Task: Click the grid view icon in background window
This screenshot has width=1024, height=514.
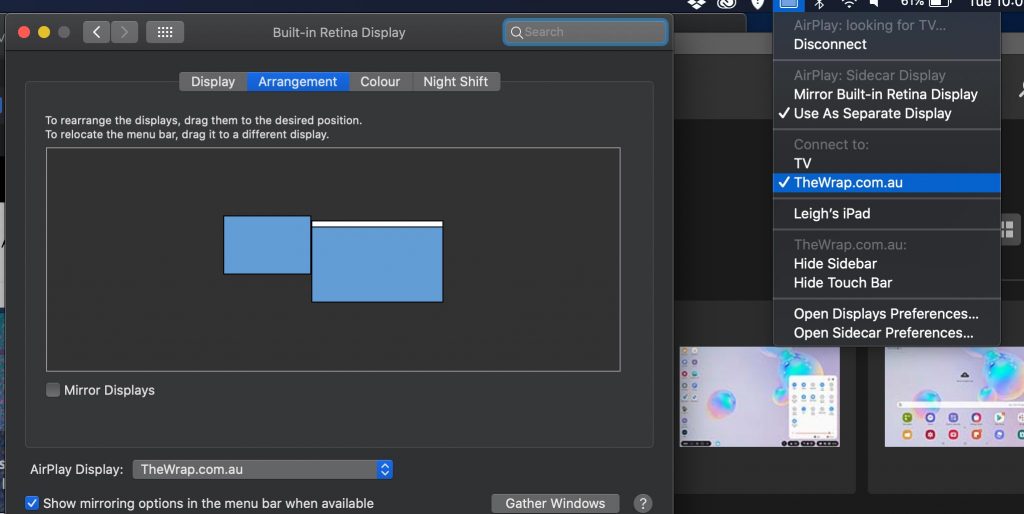Action: pyautogui.click(x=1008, y=229)
